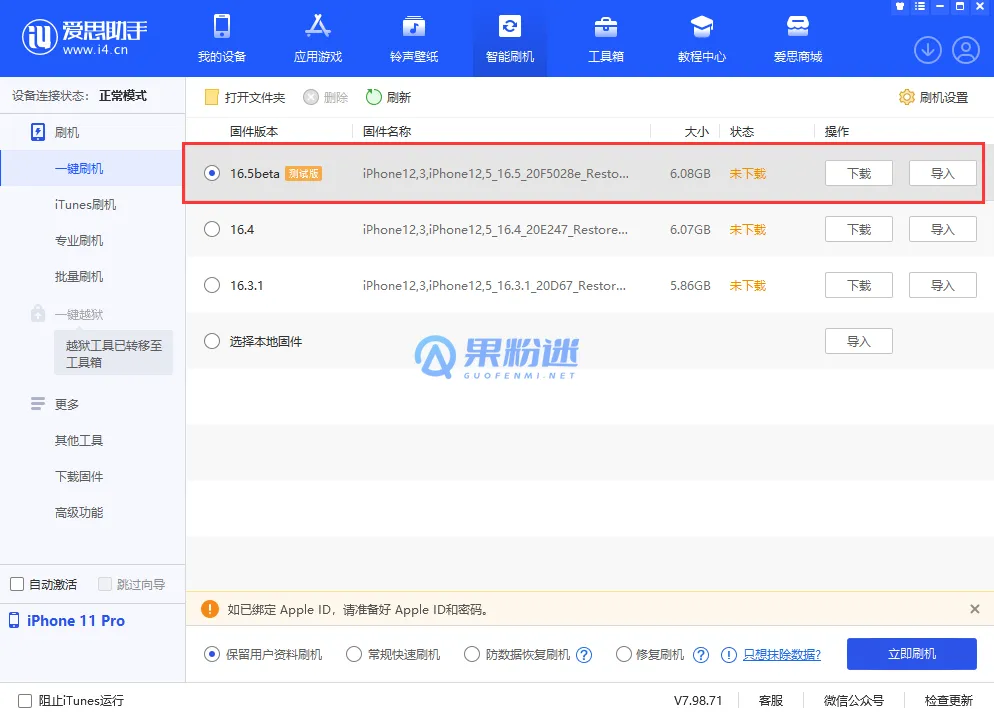Dismiss the Apple ID warning banner

975,609
